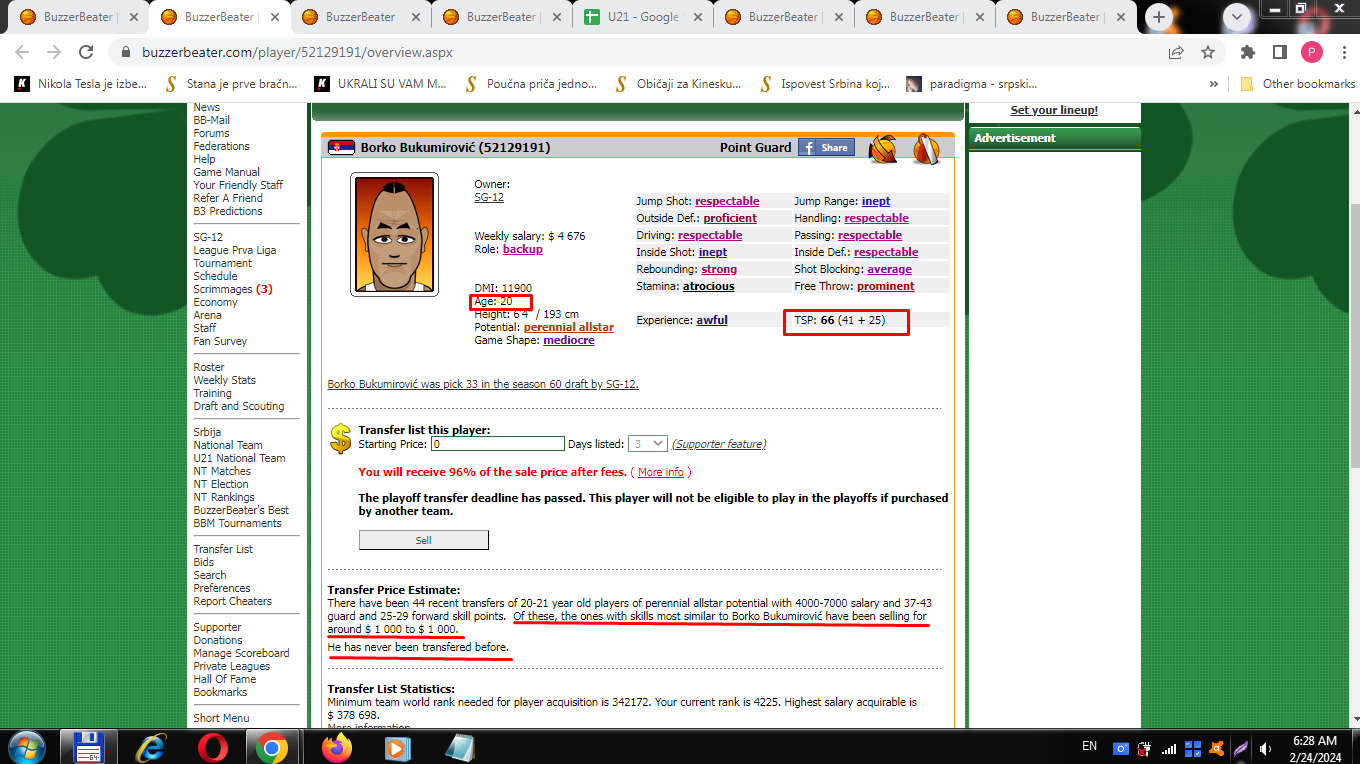Viewport: 1360px width, 764px height.
Task: Click the Facebook Share button
Action: [x=825, y=148]
